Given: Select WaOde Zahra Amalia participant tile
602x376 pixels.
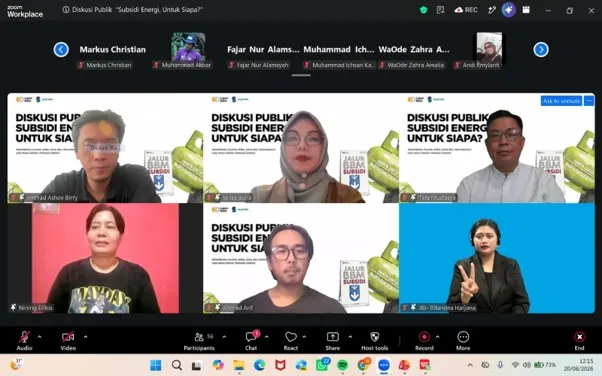Looking at the screenshot, I should [414, 51].
